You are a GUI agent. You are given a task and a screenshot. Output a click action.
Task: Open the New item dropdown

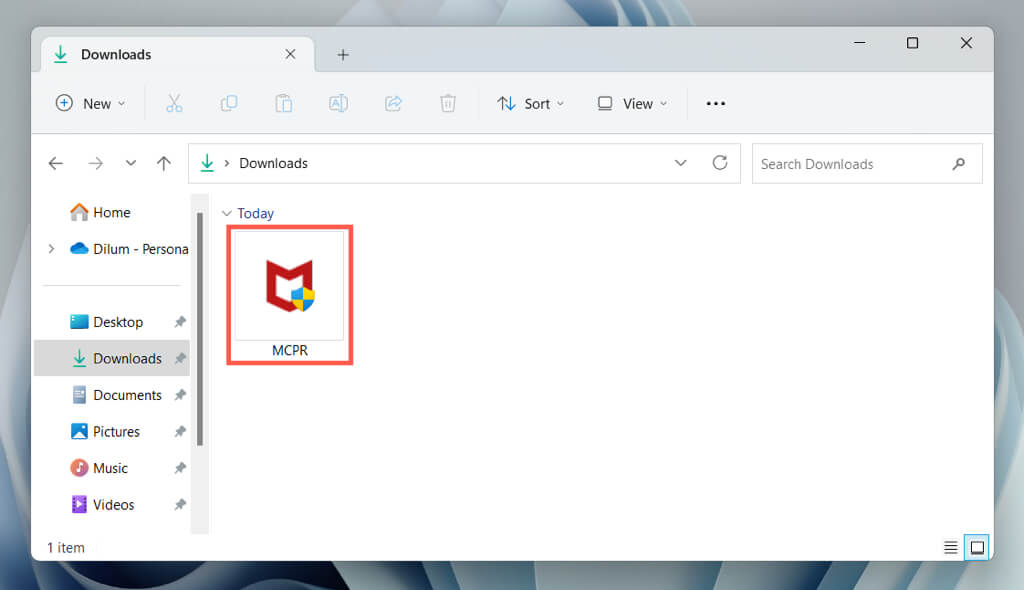tap(90, 103)
